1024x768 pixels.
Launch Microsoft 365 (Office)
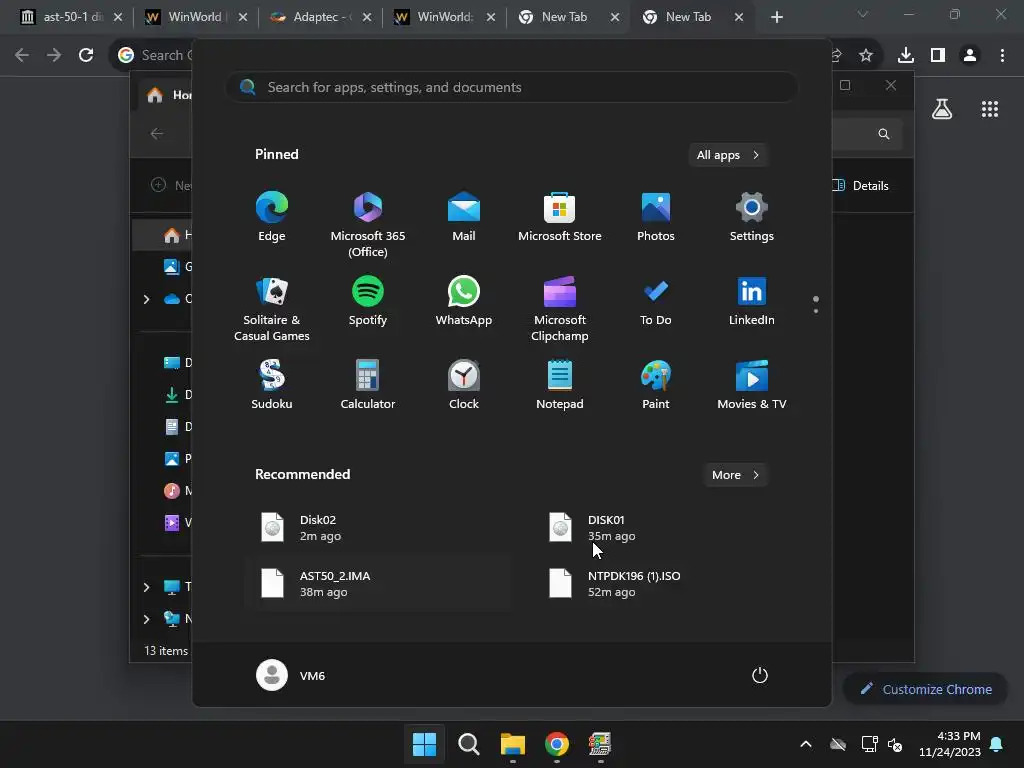tap(368, 224)
